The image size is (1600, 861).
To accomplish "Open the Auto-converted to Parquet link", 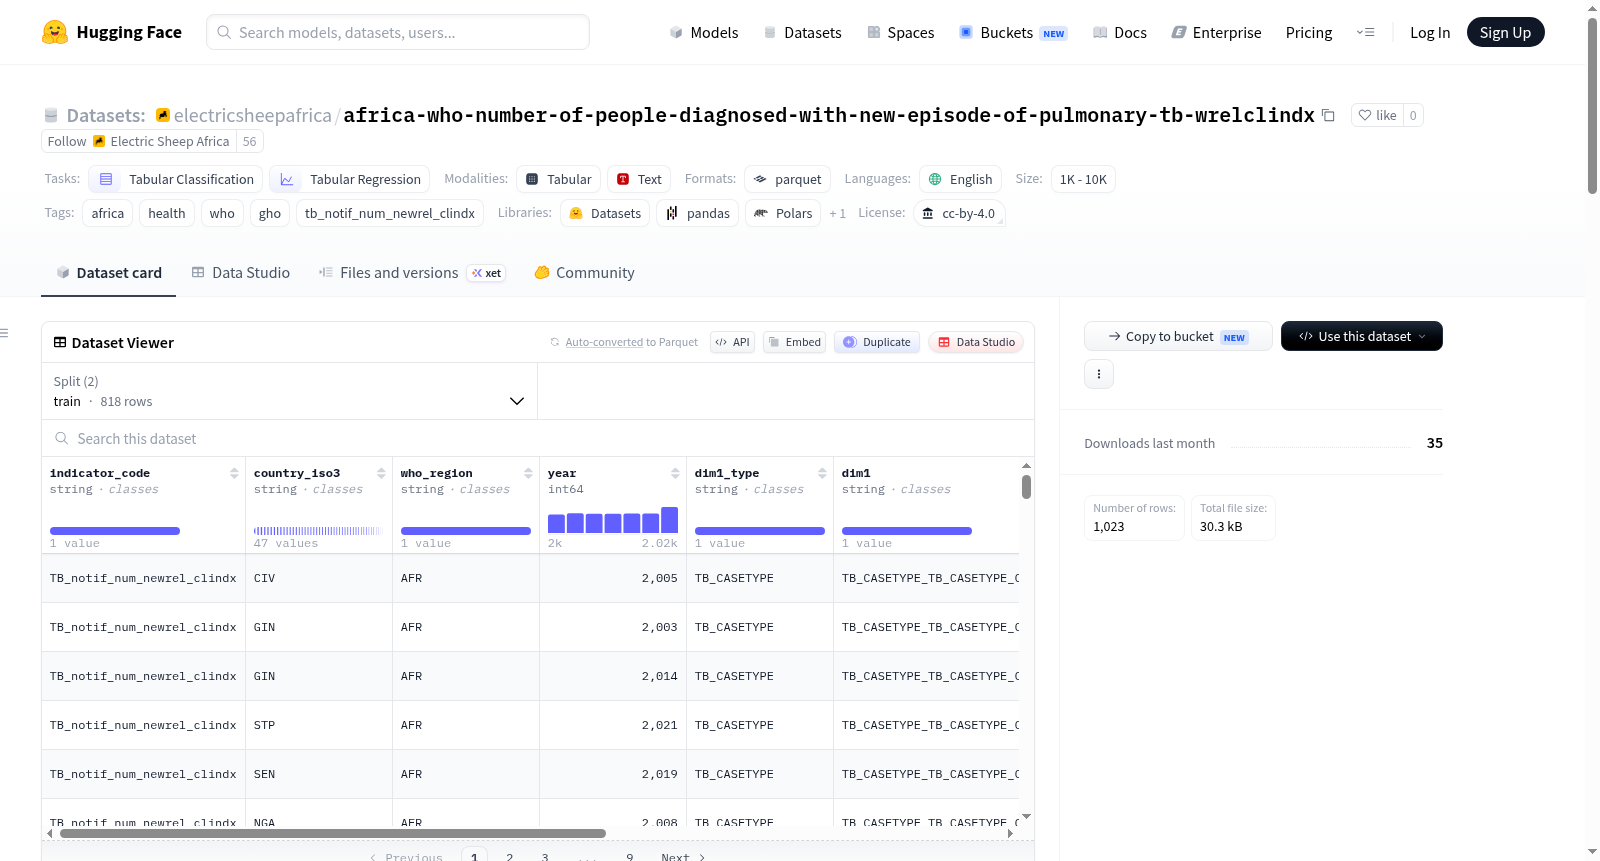I will [x=631, y=342].
